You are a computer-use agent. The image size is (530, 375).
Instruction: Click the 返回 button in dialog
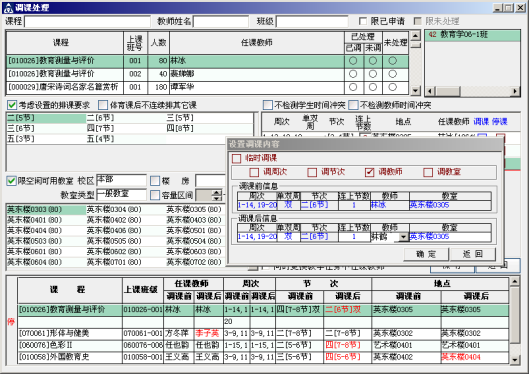pos(473,254)
